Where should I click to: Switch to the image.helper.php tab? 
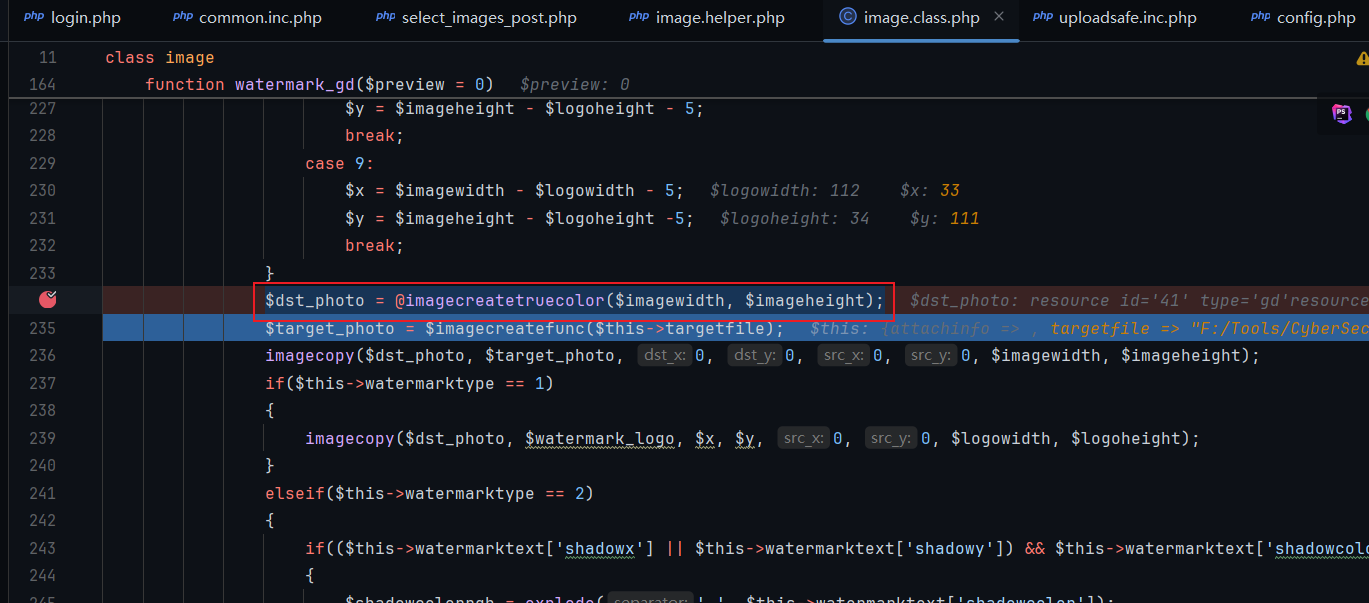click(720, 18)
